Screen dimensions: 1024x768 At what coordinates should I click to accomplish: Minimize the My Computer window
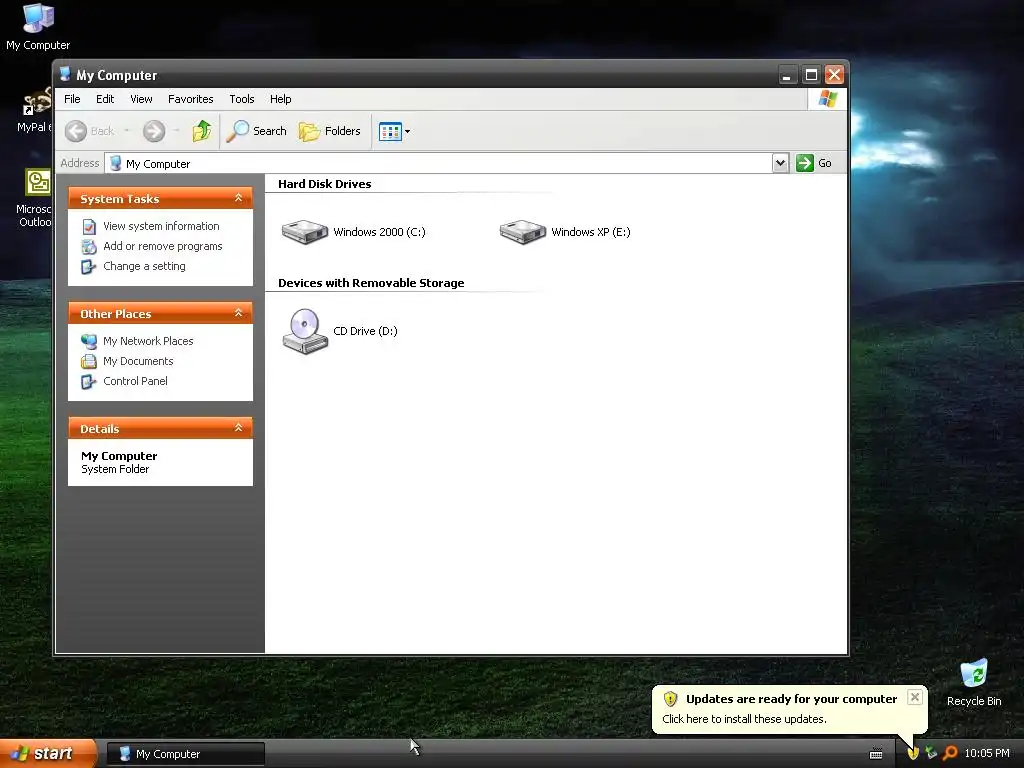[x=788, y=74]
